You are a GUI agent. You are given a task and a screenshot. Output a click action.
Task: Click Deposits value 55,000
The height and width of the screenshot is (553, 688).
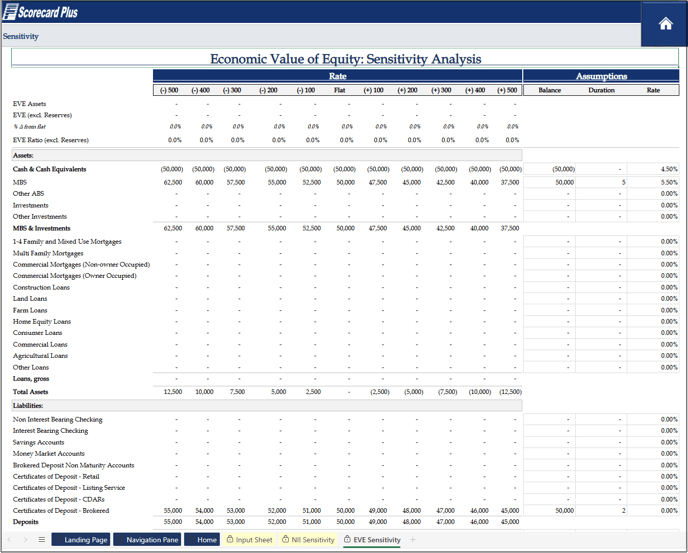tap(173, 522)
